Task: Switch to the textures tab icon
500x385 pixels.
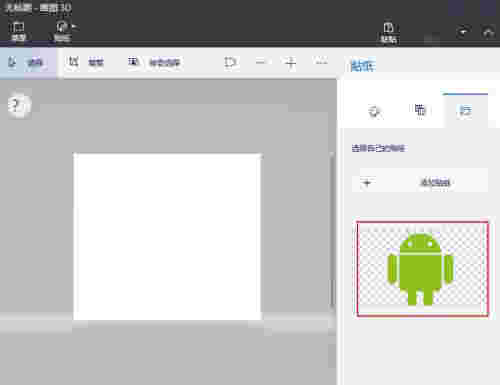Action: 420,110
